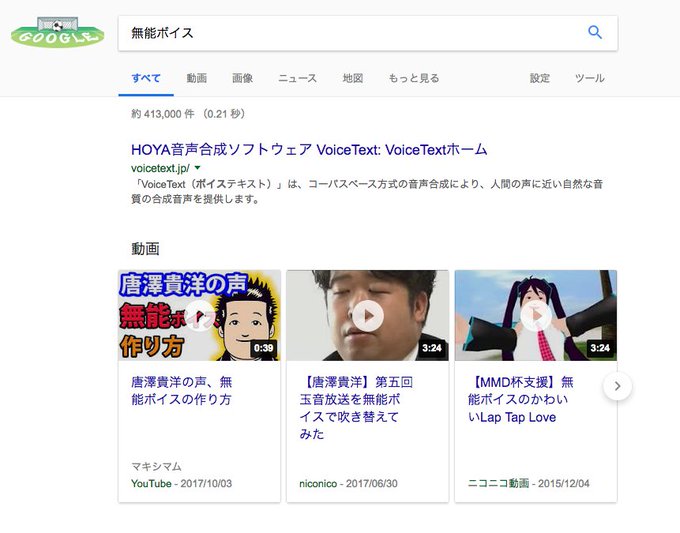
Task: Switch to the 画像 tab
Action: click(x=242, y=78)
